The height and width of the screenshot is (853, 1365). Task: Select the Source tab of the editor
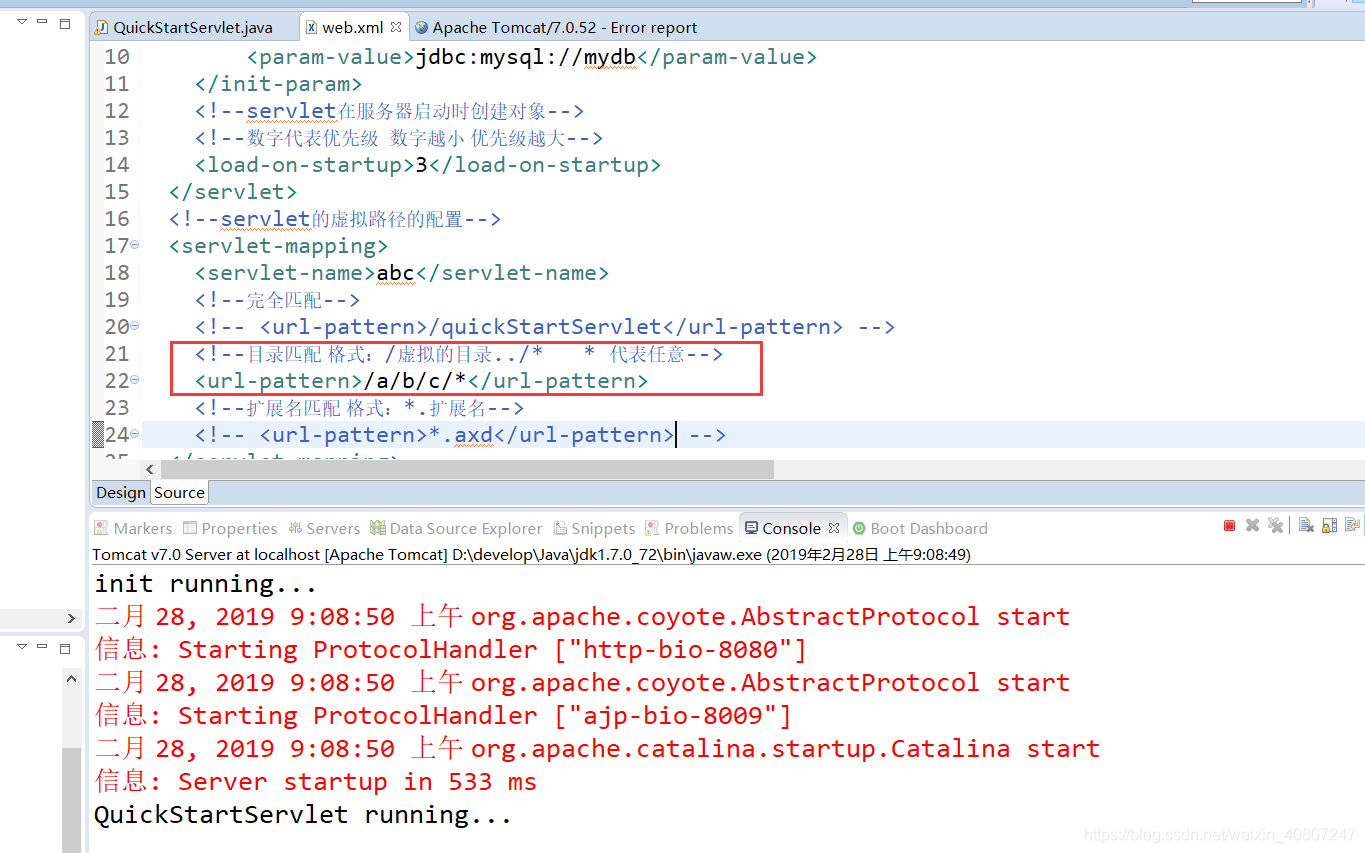click(x=180, y=492)
